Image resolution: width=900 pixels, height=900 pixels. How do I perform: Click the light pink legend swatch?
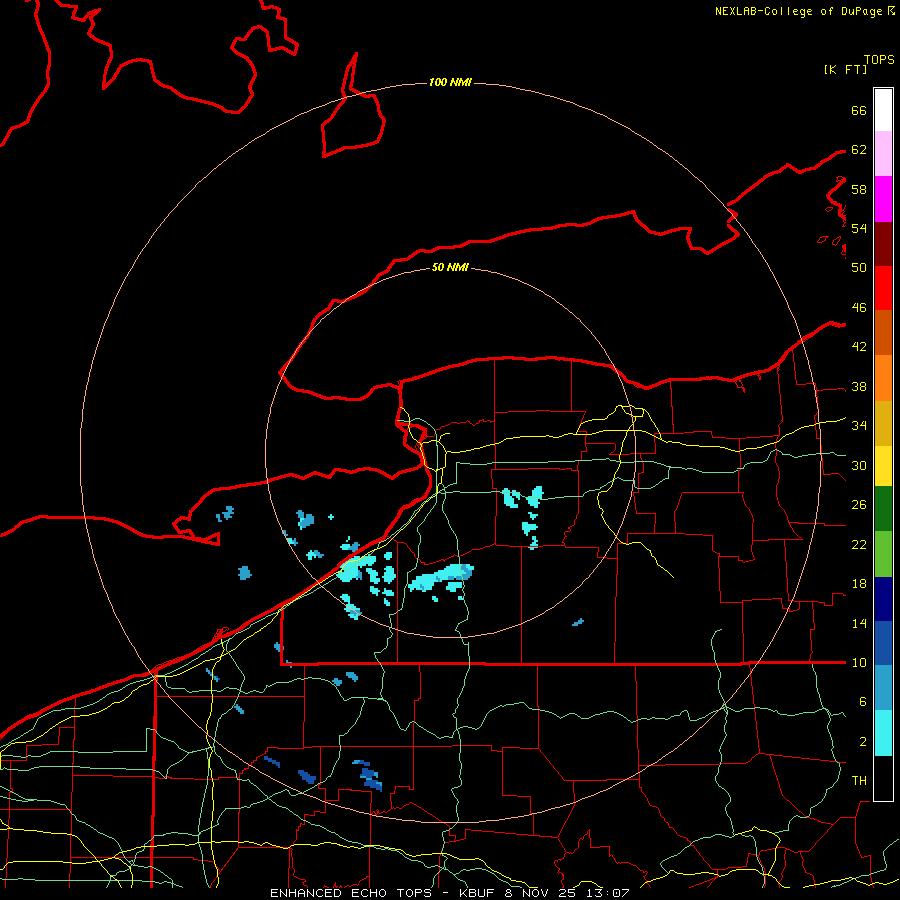[x=883, y=154]
